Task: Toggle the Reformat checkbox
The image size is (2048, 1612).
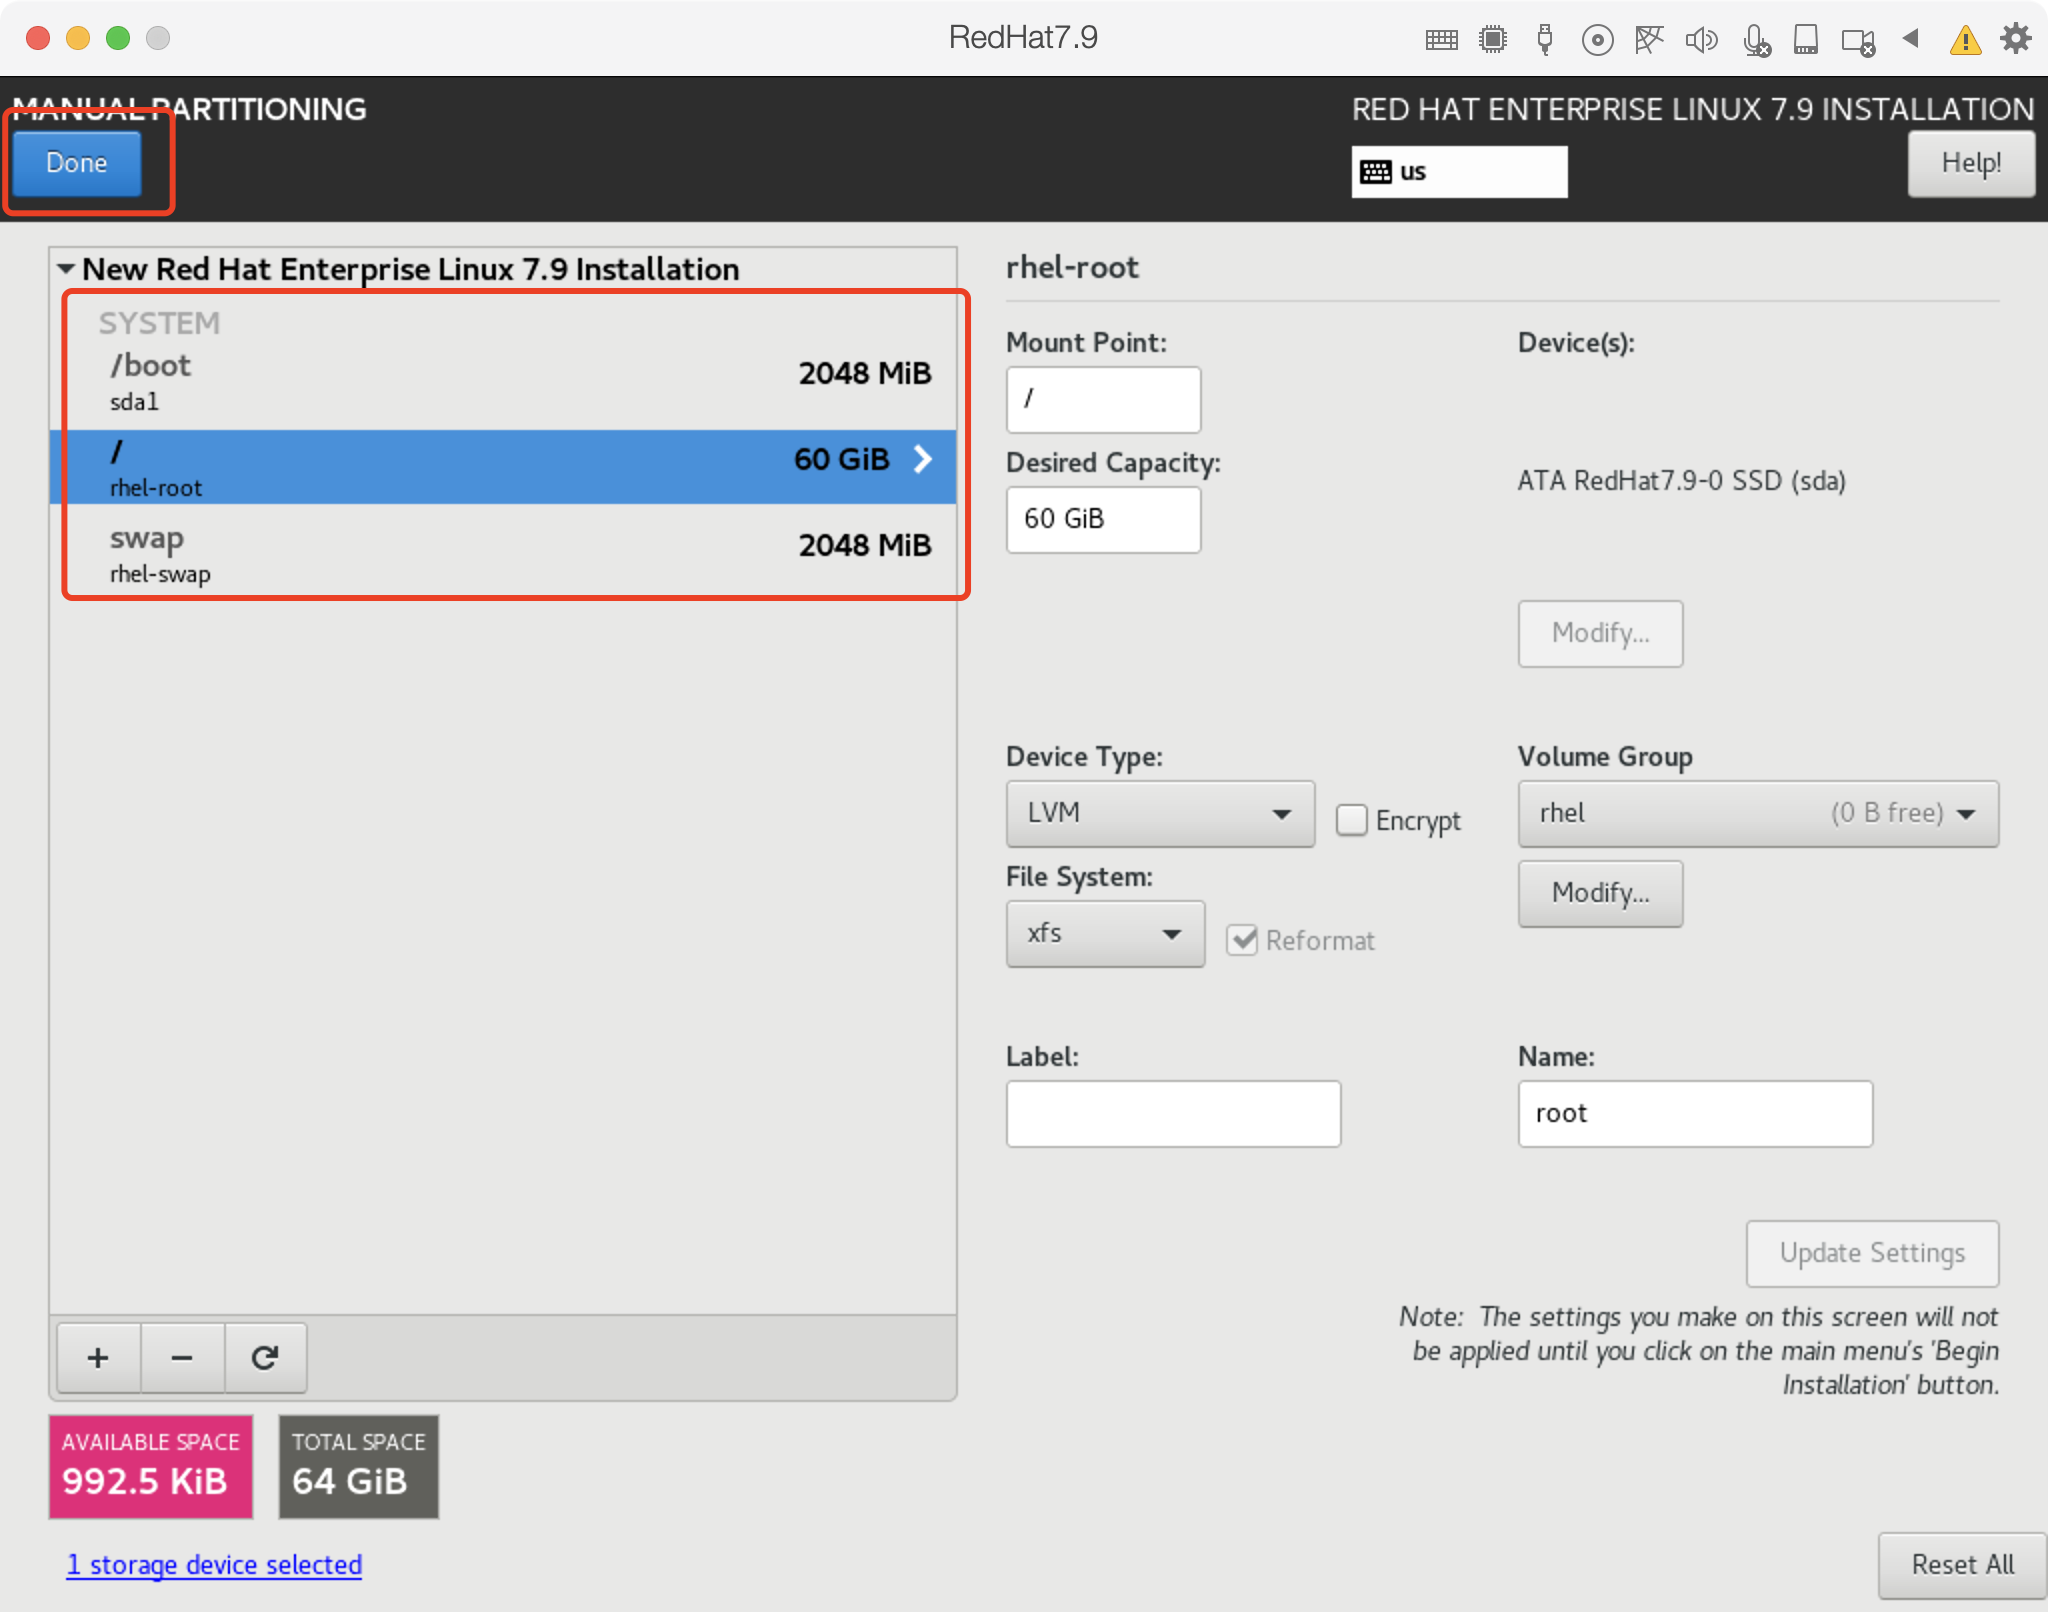Action: 1242,940
